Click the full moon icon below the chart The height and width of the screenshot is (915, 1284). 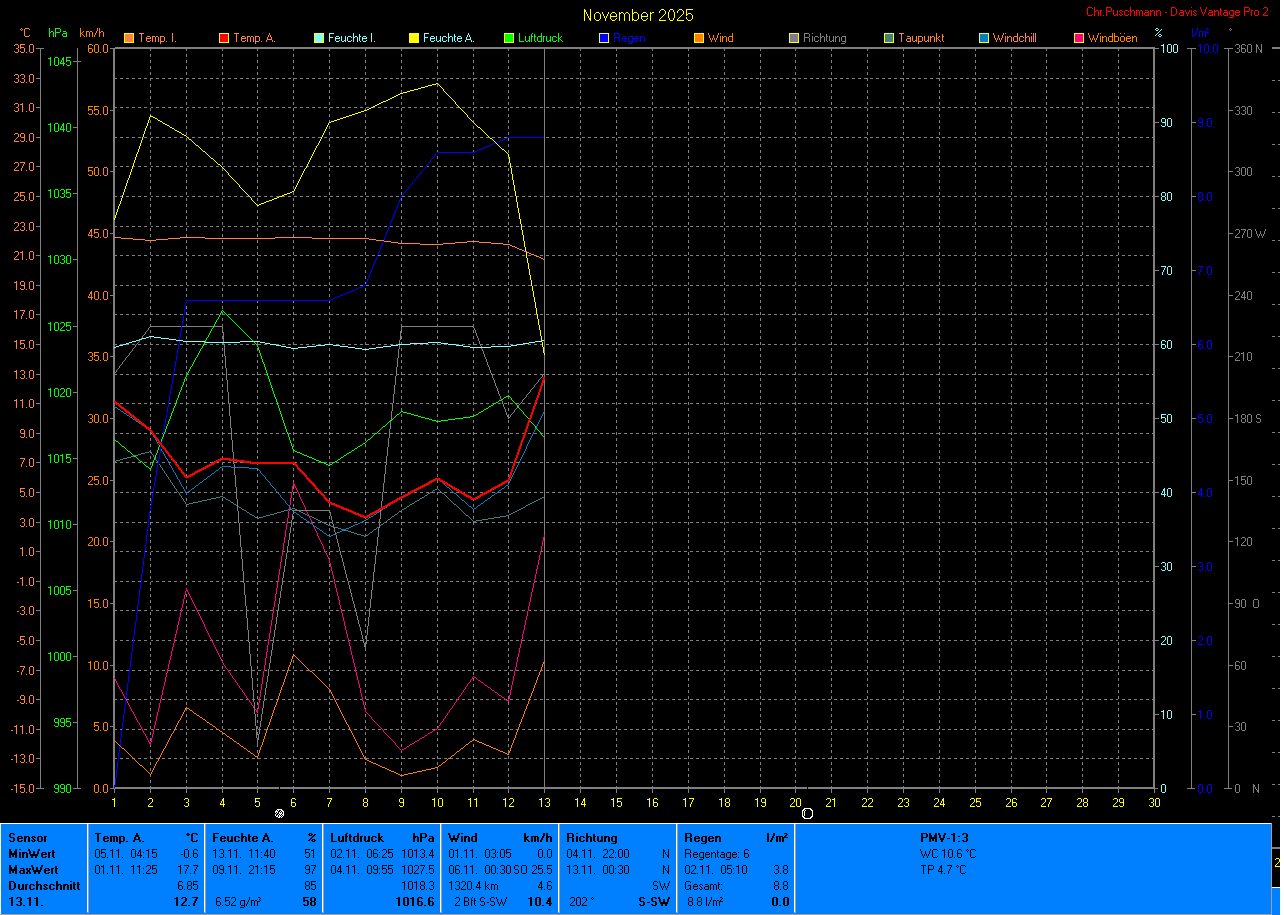pos(279,814)
